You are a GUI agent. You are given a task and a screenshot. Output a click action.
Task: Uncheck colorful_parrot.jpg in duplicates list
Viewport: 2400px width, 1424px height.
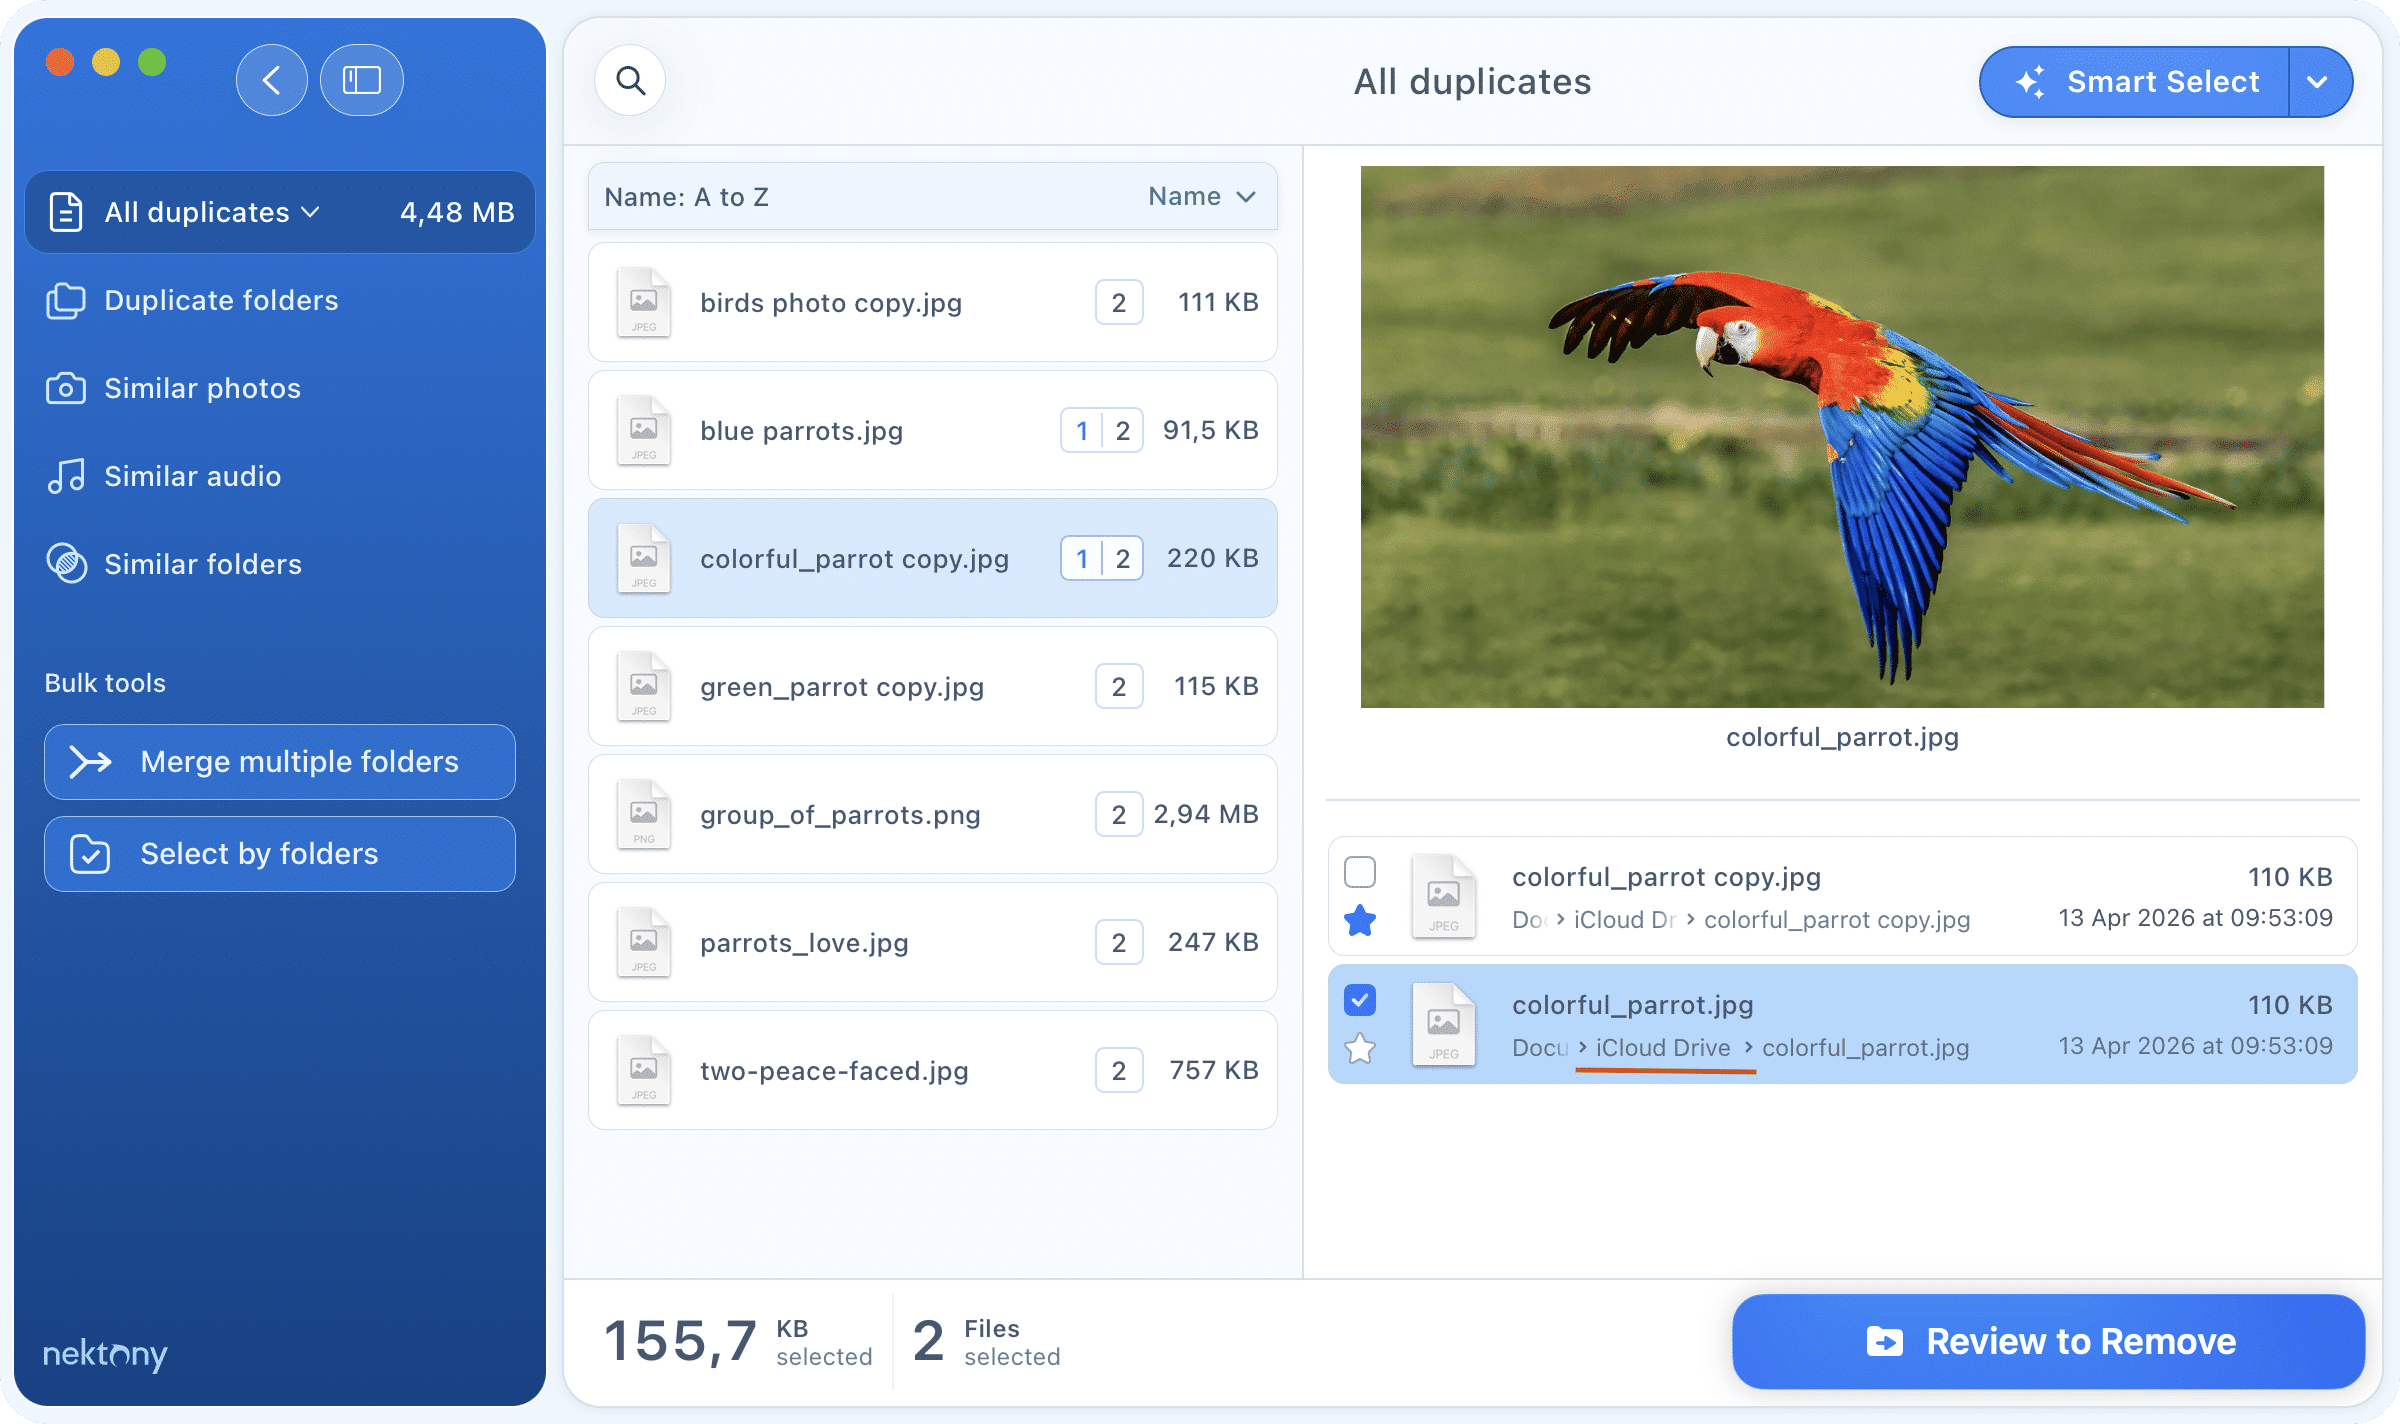tap(1359, 999)
